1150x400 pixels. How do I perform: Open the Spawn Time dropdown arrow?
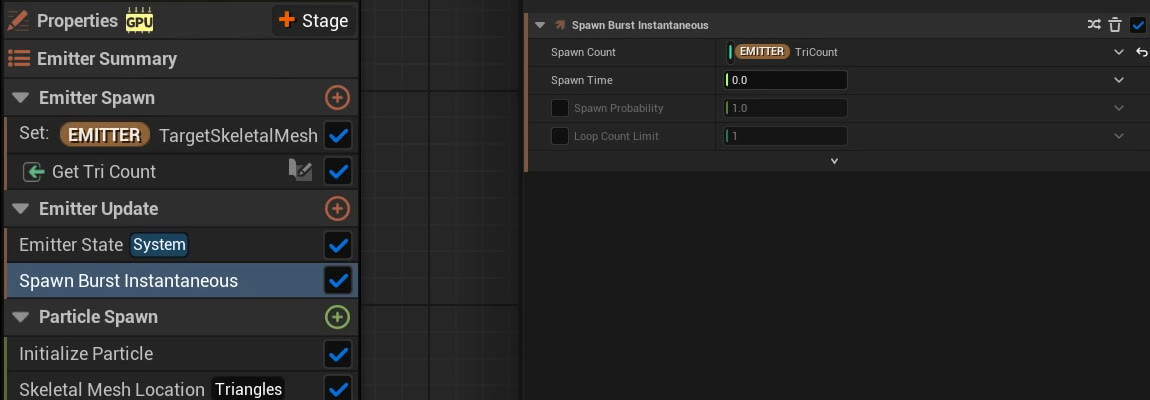tap(1119, 80)
